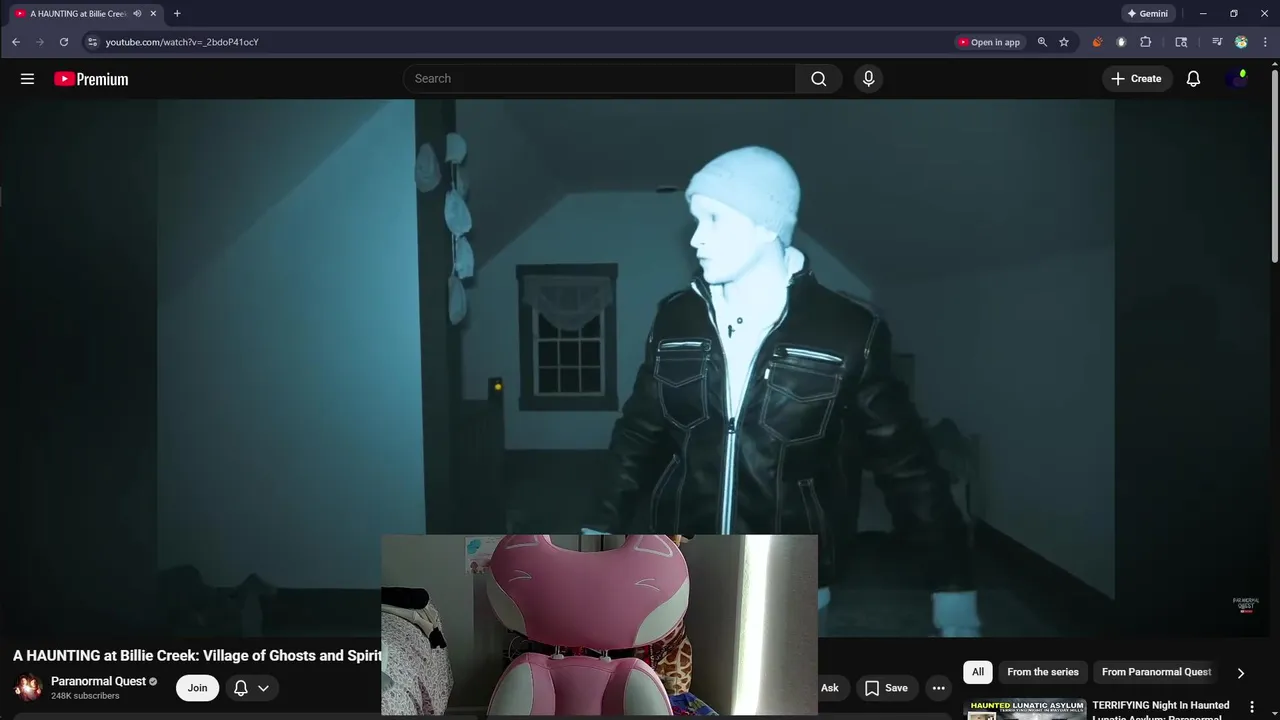Open the Paranormal Quest channel avatar

point(28,687)
